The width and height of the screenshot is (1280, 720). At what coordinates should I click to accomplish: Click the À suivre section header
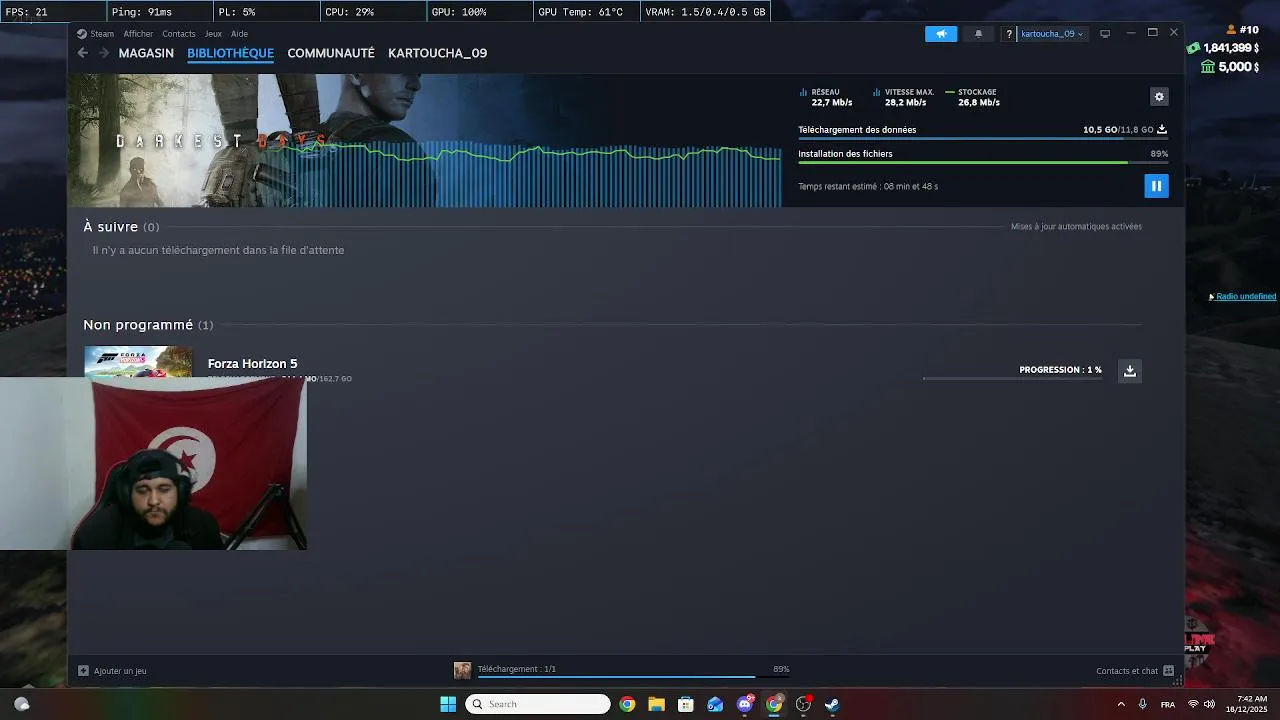(121, 227)
